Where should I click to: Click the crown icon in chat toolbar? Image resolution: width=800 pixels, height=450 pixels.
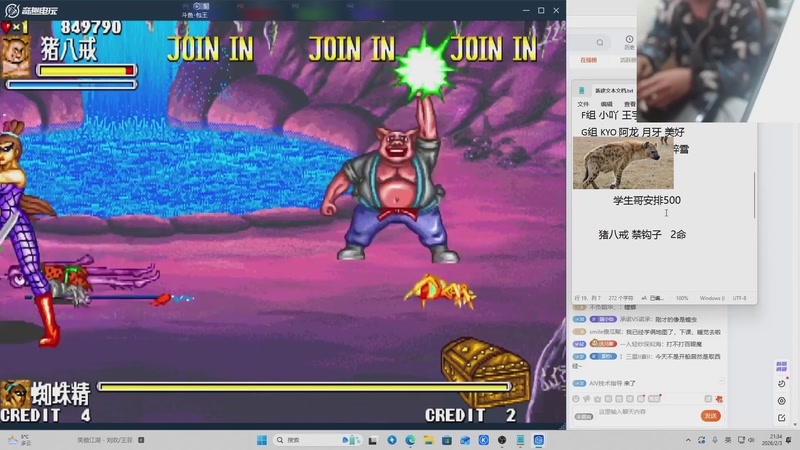click(597, 398)
